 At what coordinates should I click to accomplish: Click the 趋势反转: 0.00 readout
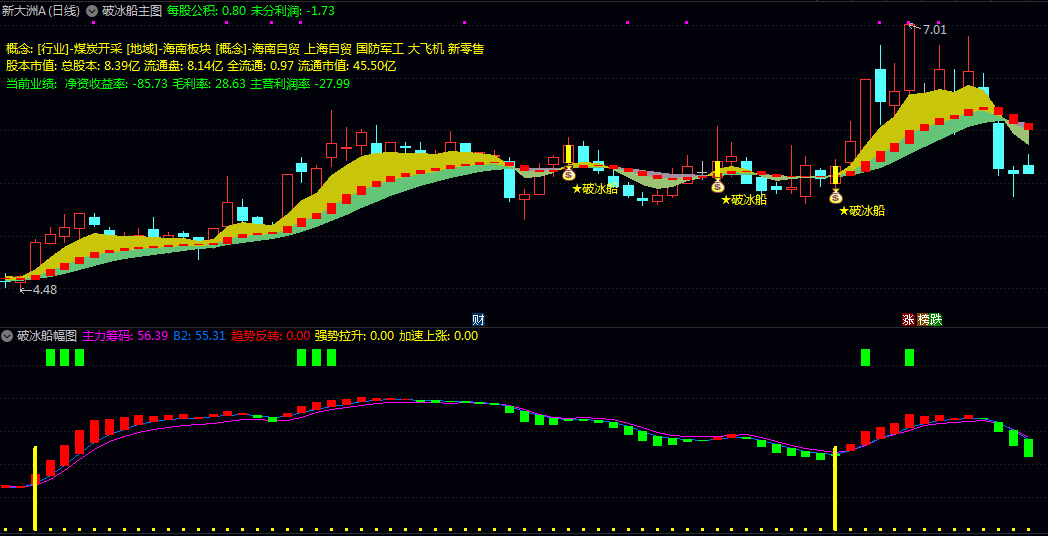(x=270, y=336)
